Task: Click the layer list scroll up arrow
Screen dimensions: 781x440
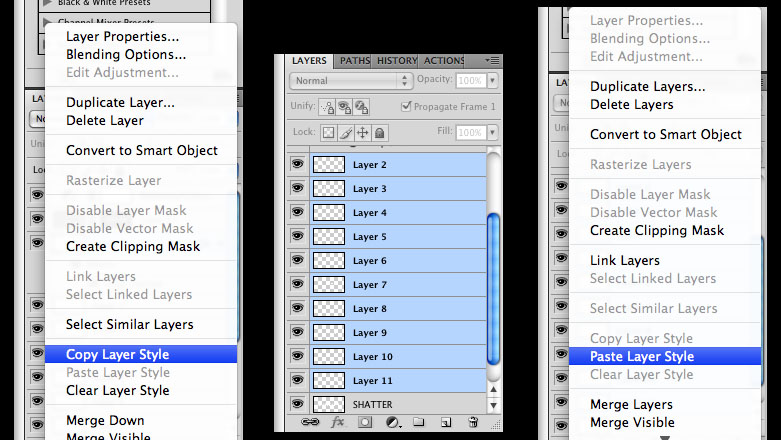Action: (x=493, y=389)
